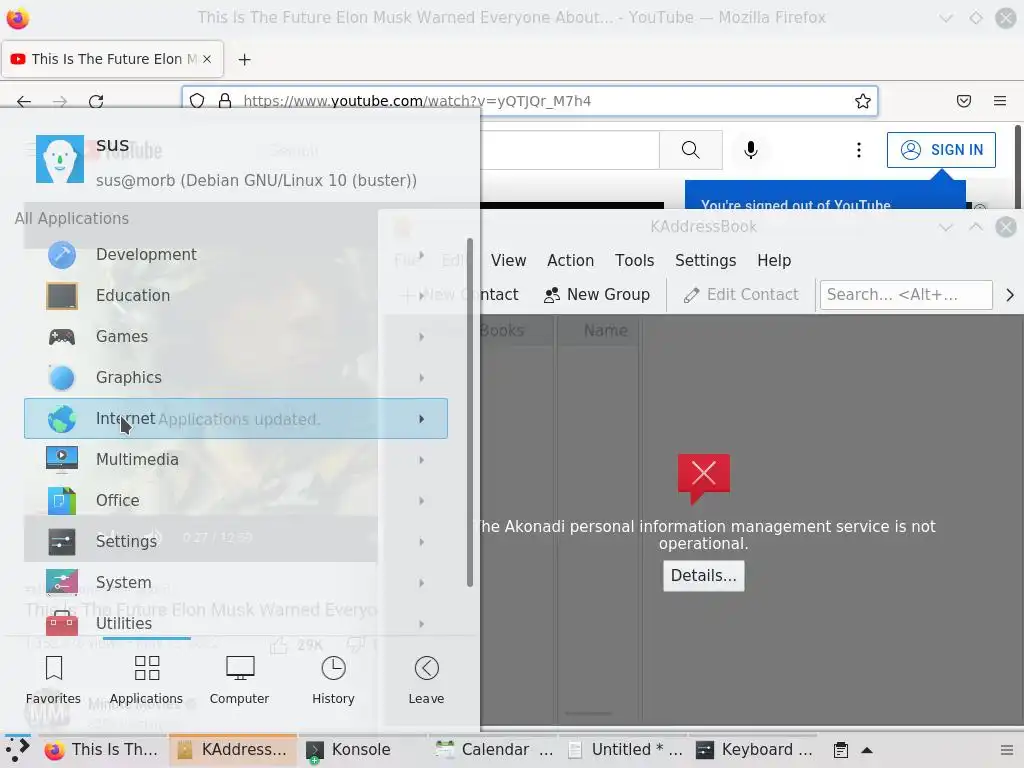
Task: Open the panel options hamburger icon
Action: click(1008, 750)
